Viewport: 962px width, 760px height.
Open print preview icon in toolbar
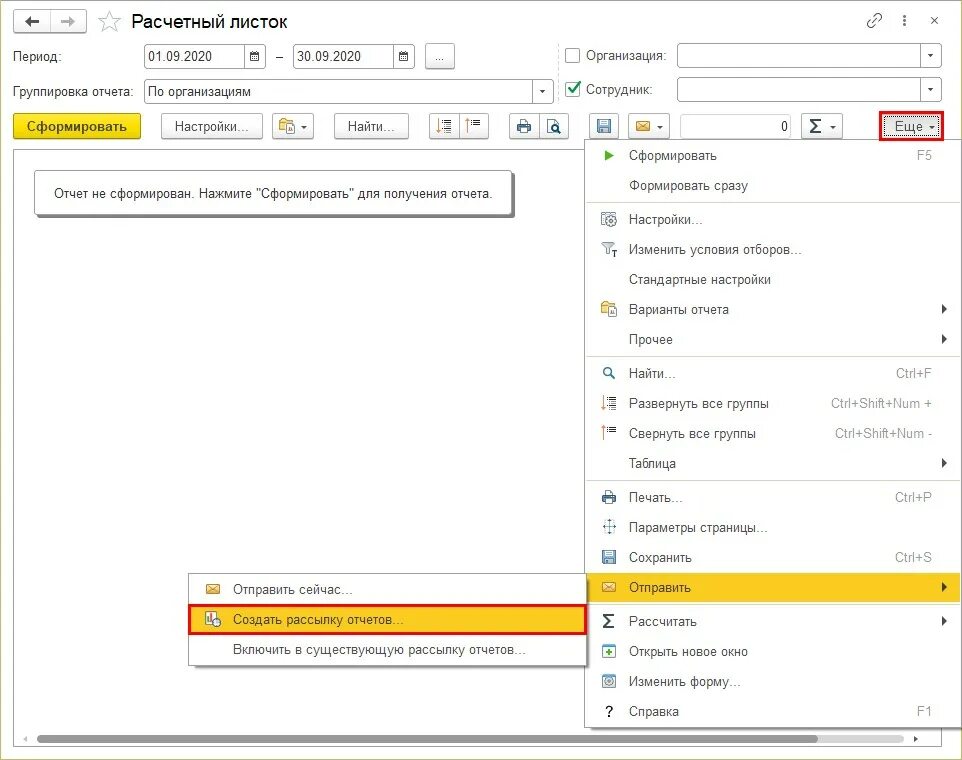tap(553, 126)
